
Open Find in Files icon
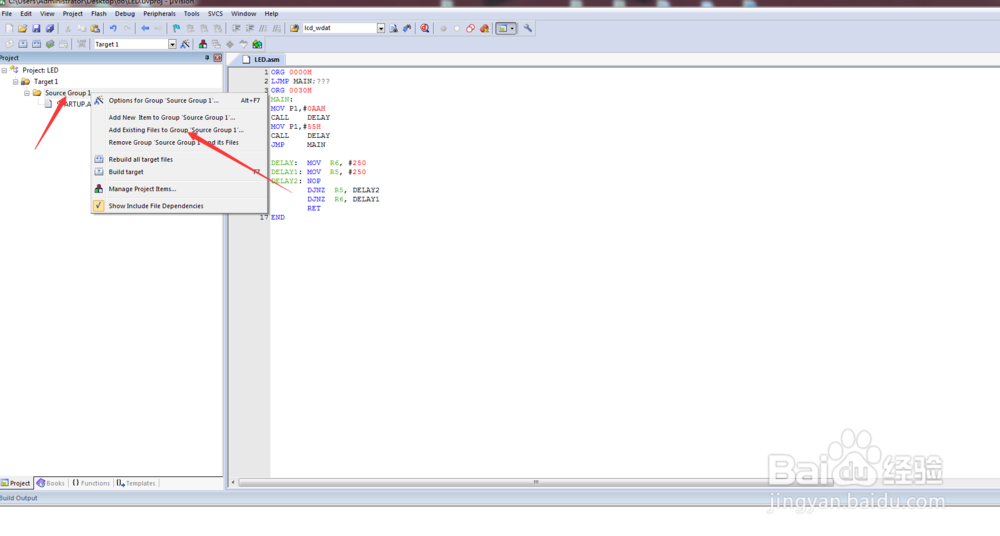click(294, 28)
